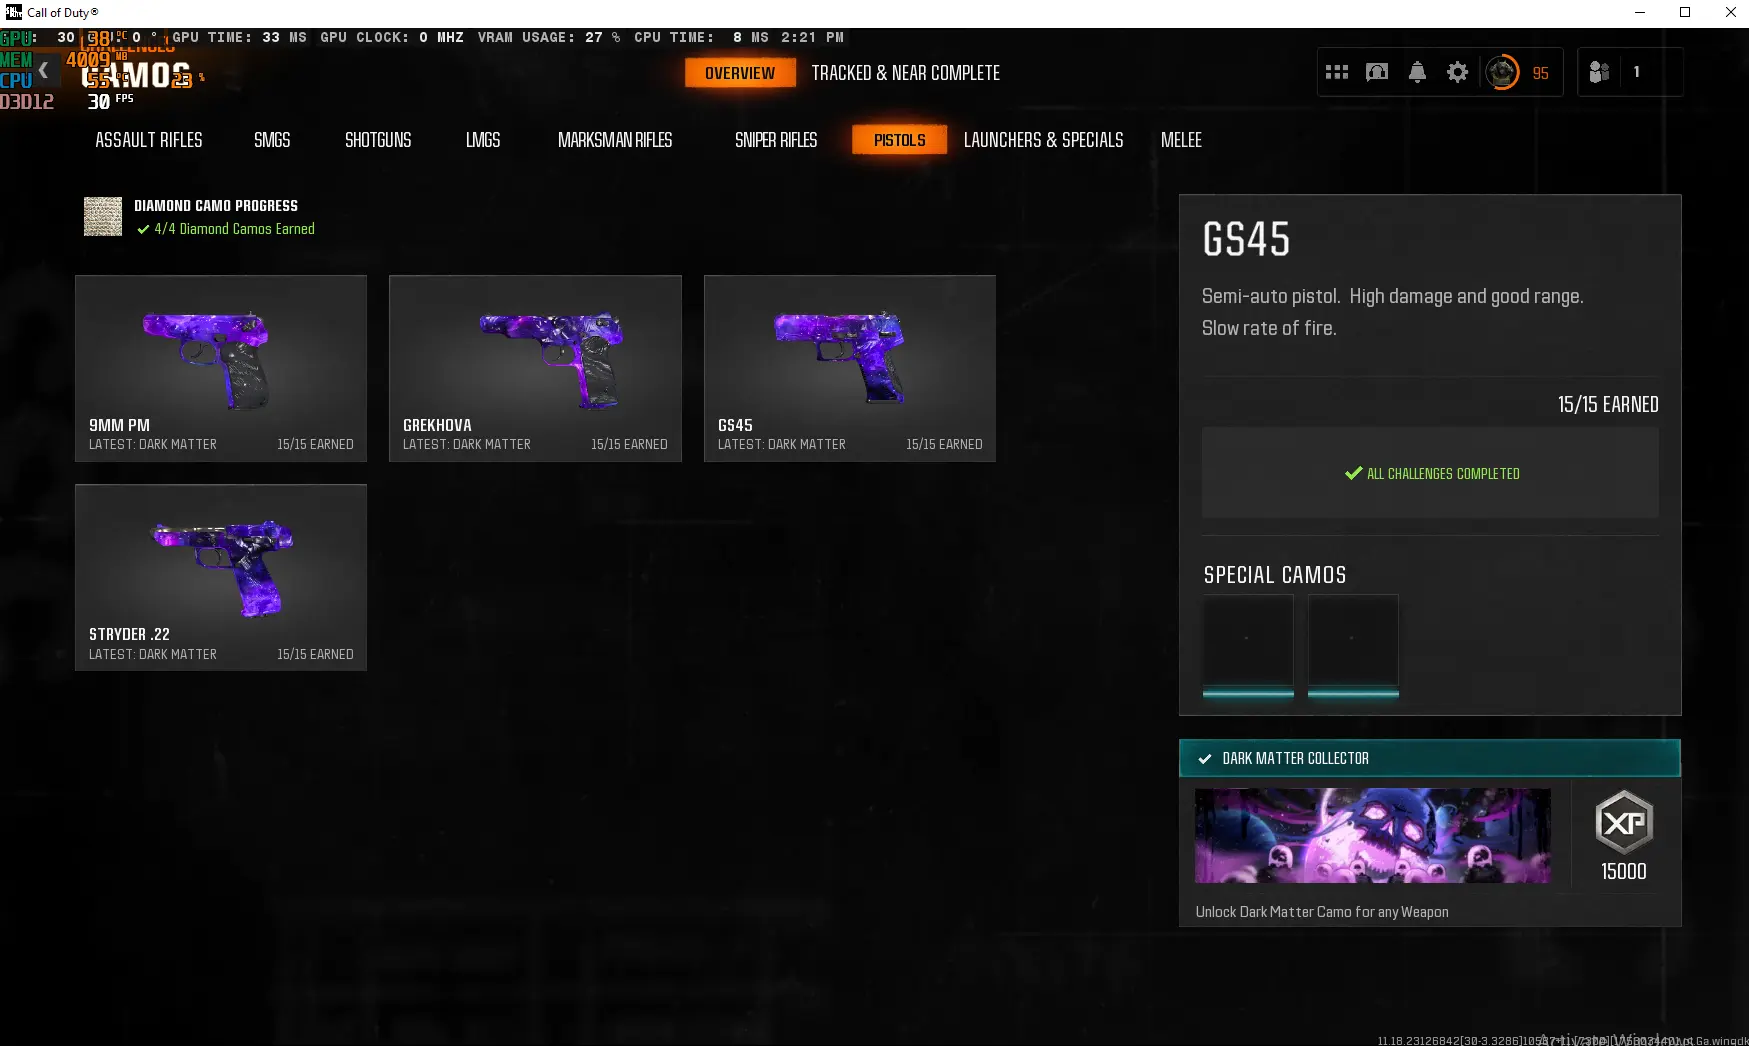The height and width of the screenshot is (1046, 1749).
Task: Click the GS45 title in details panel
Action: pyautogui.click(x=1246, y=240)
